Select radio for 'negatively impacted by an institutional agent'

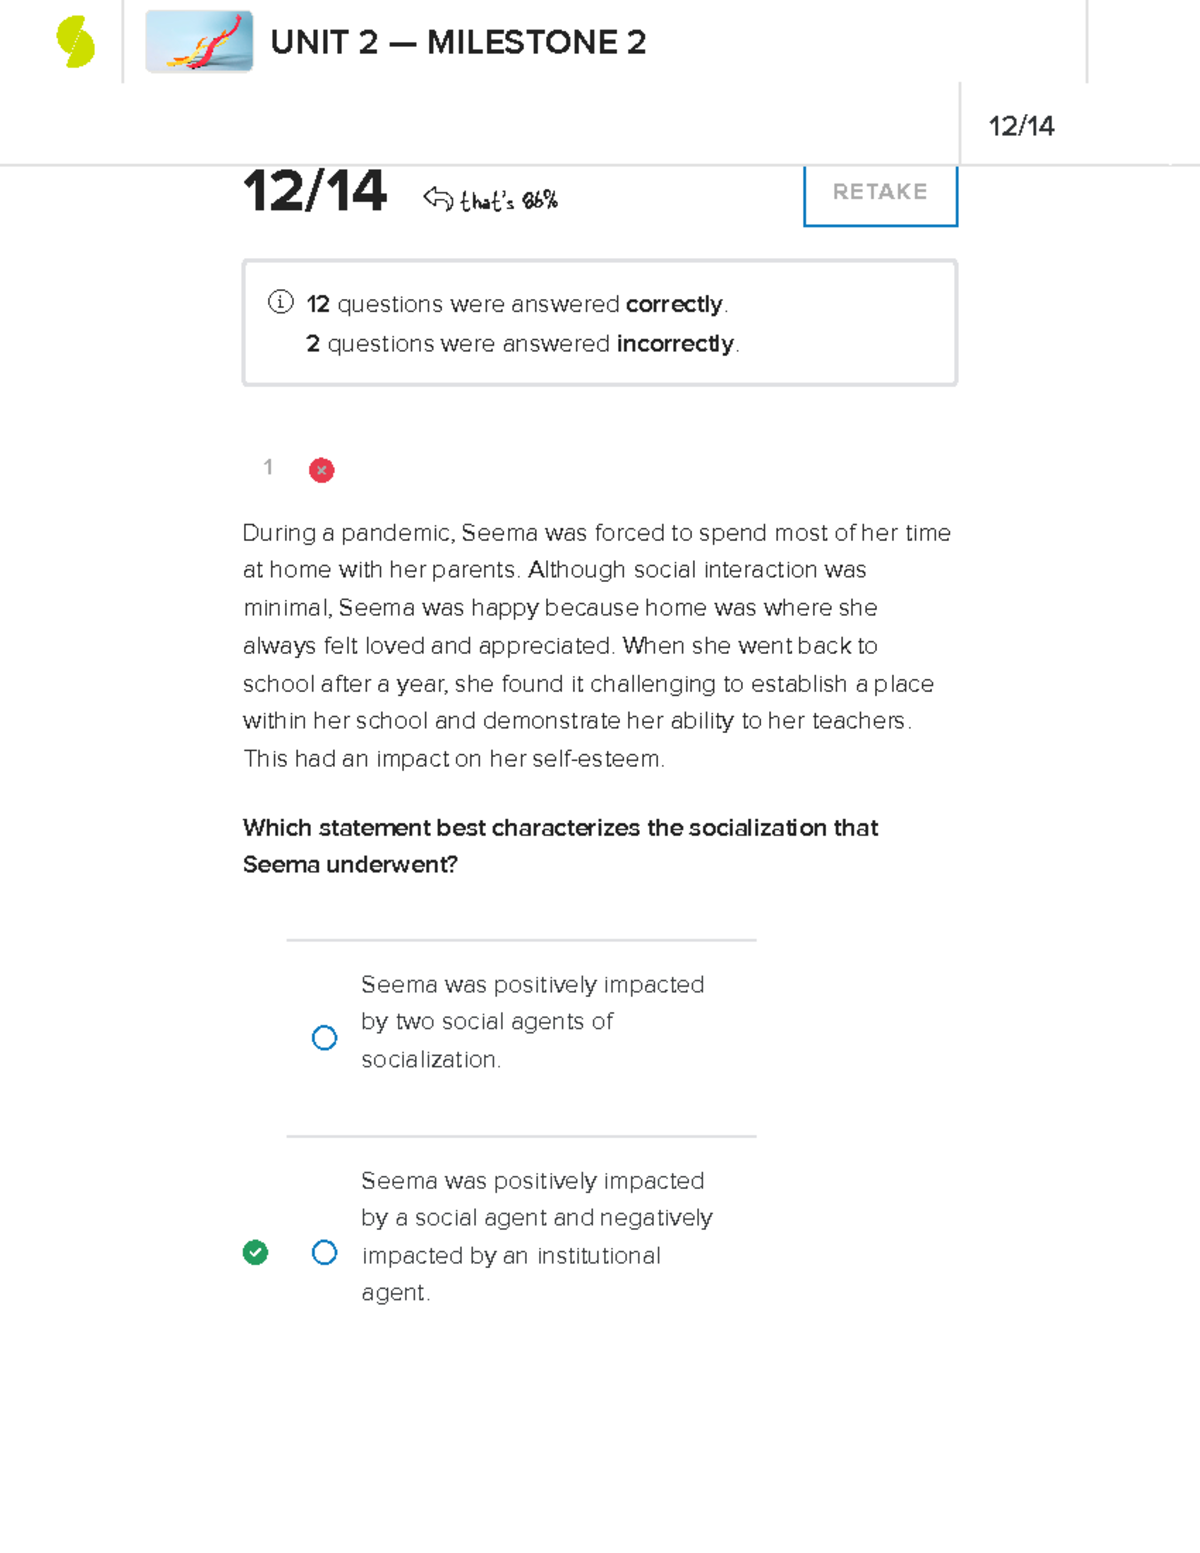click(324, 1252)
